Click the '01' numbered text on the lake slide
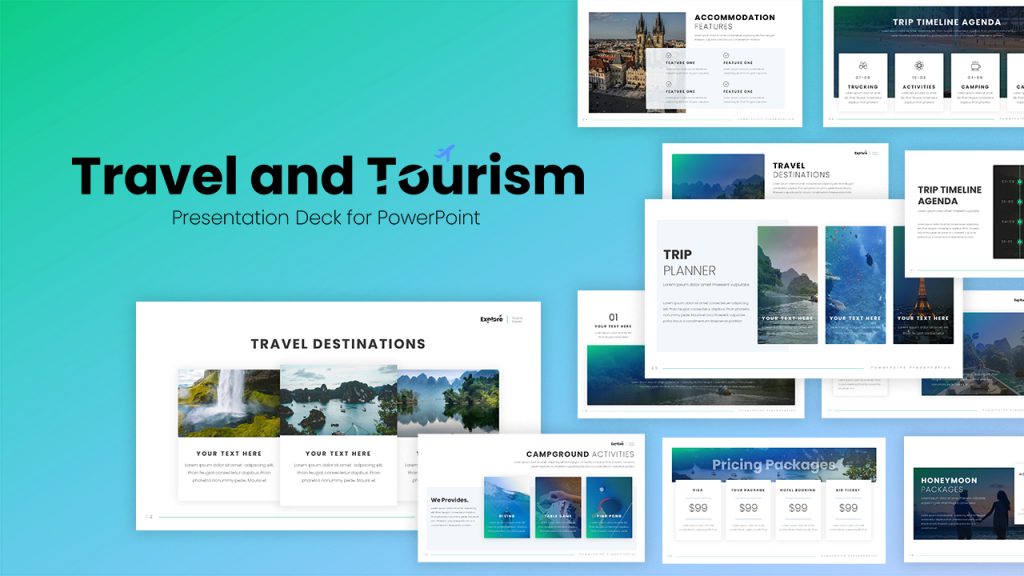Image resolution: width=1024 pixels, height=576 pixels. tap(613, 317)
